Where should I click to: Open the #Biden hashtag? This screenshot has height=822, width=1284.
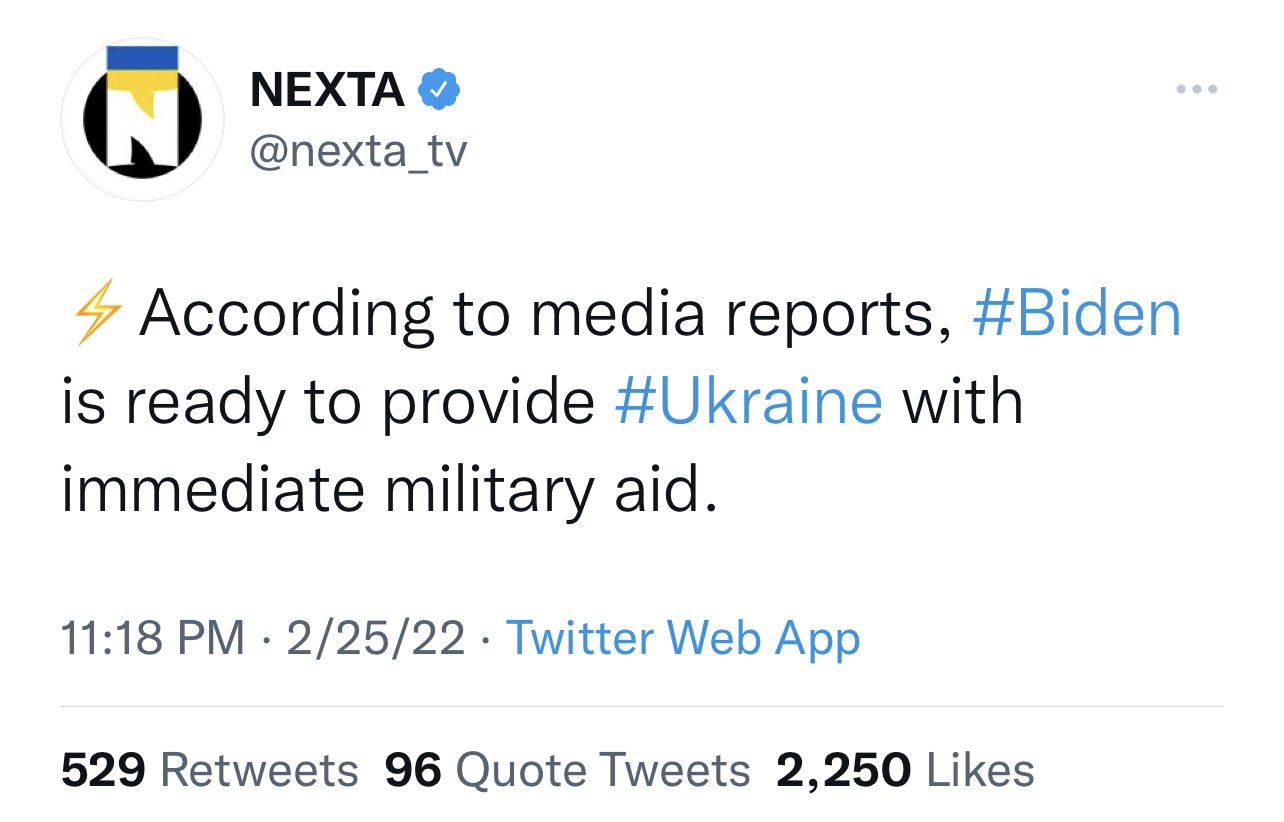tap(1076, 314)
